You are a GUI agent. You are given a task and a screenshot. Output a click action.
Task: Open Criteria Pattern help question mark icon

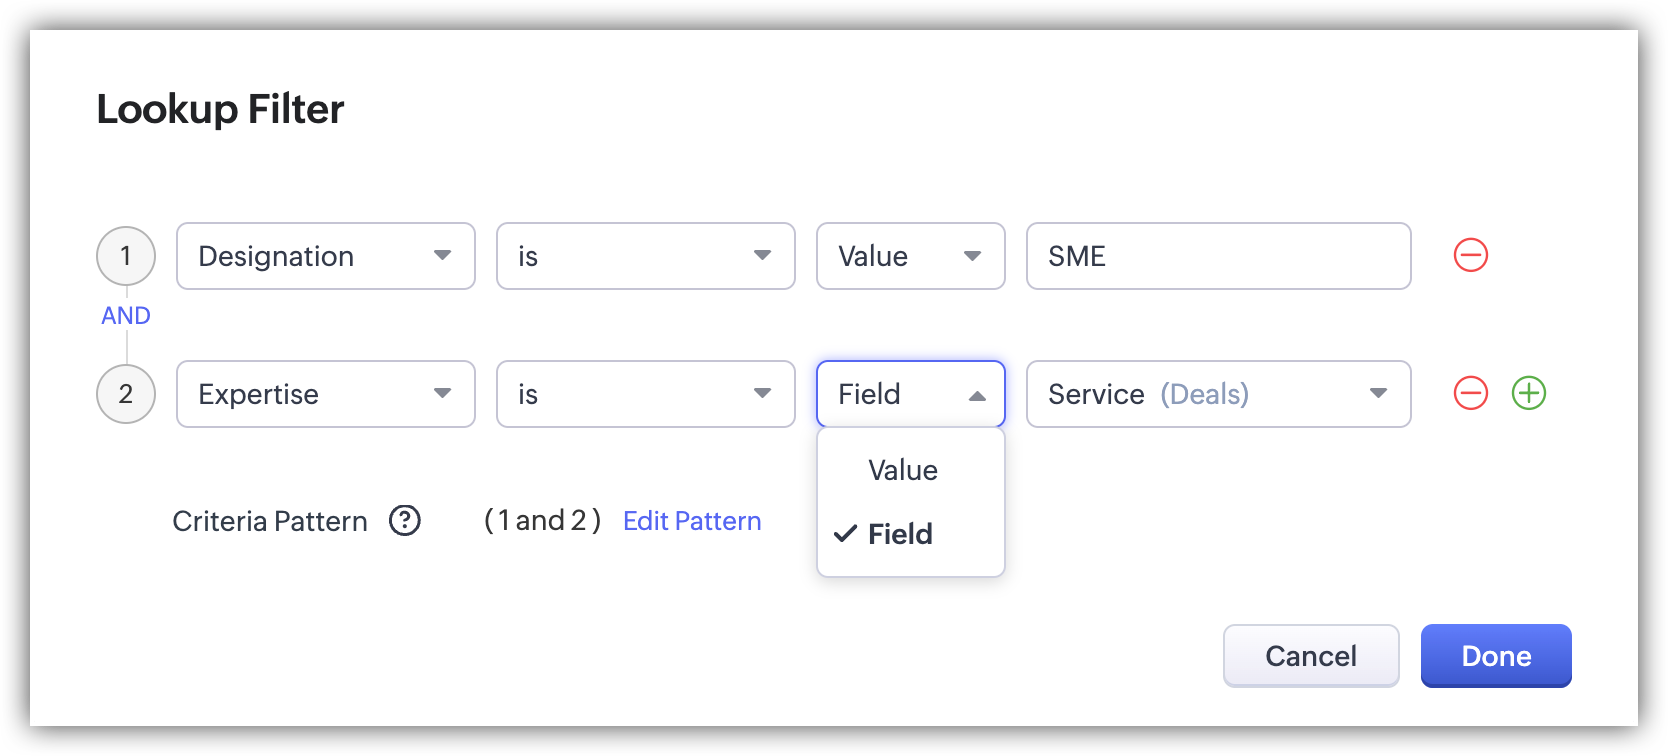coord(405,521)
